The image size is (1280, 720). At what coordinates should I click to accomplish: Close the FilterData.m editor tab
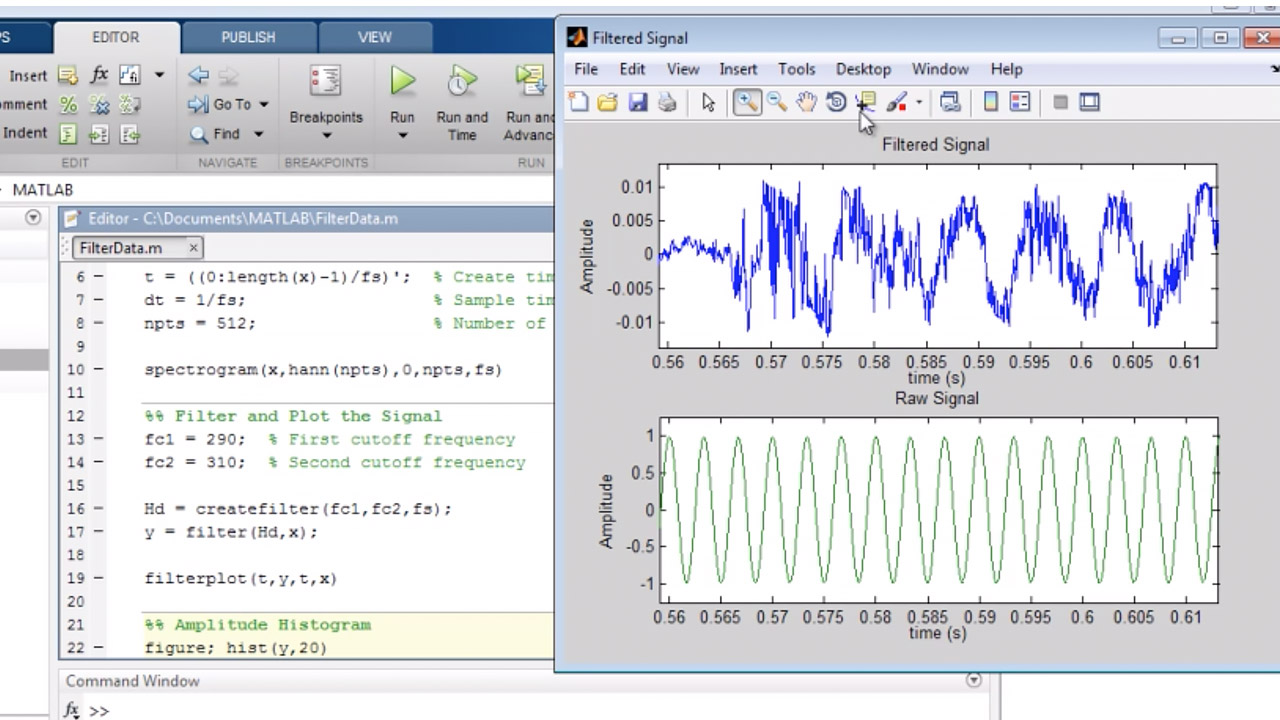click(x=193, y=248)
